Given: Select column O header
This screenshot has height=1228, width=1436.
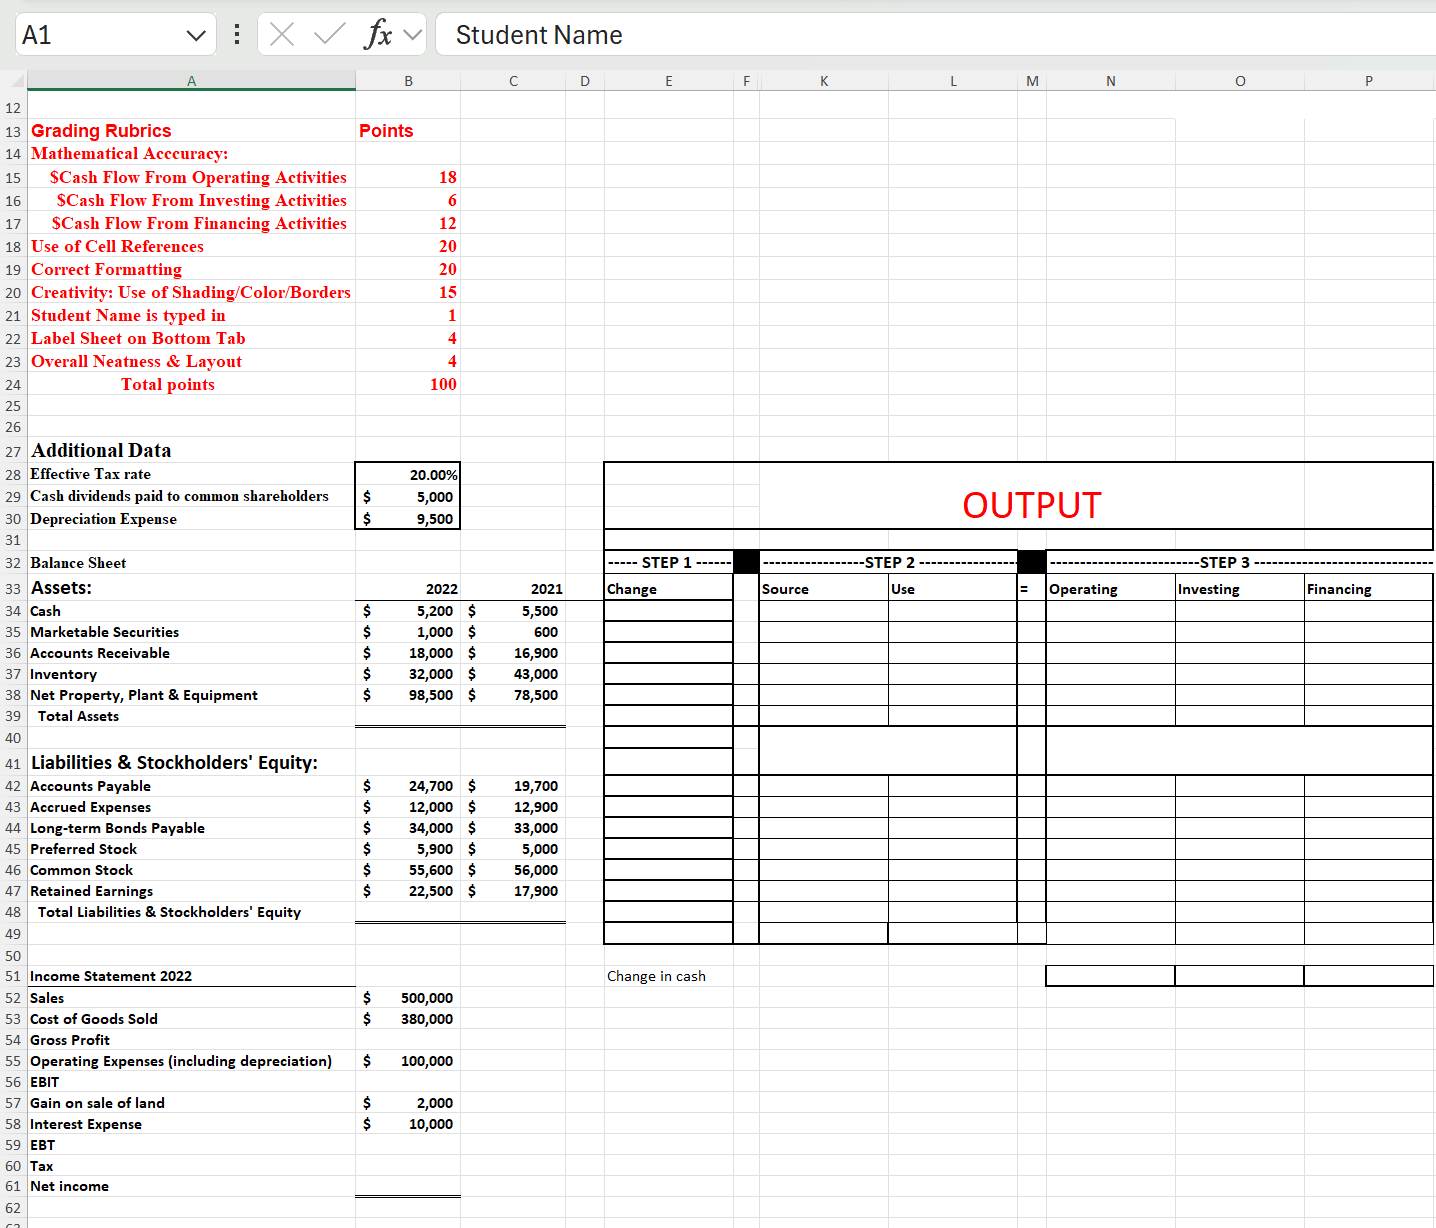Looking at the screenshot, I should pos(1240,81).
